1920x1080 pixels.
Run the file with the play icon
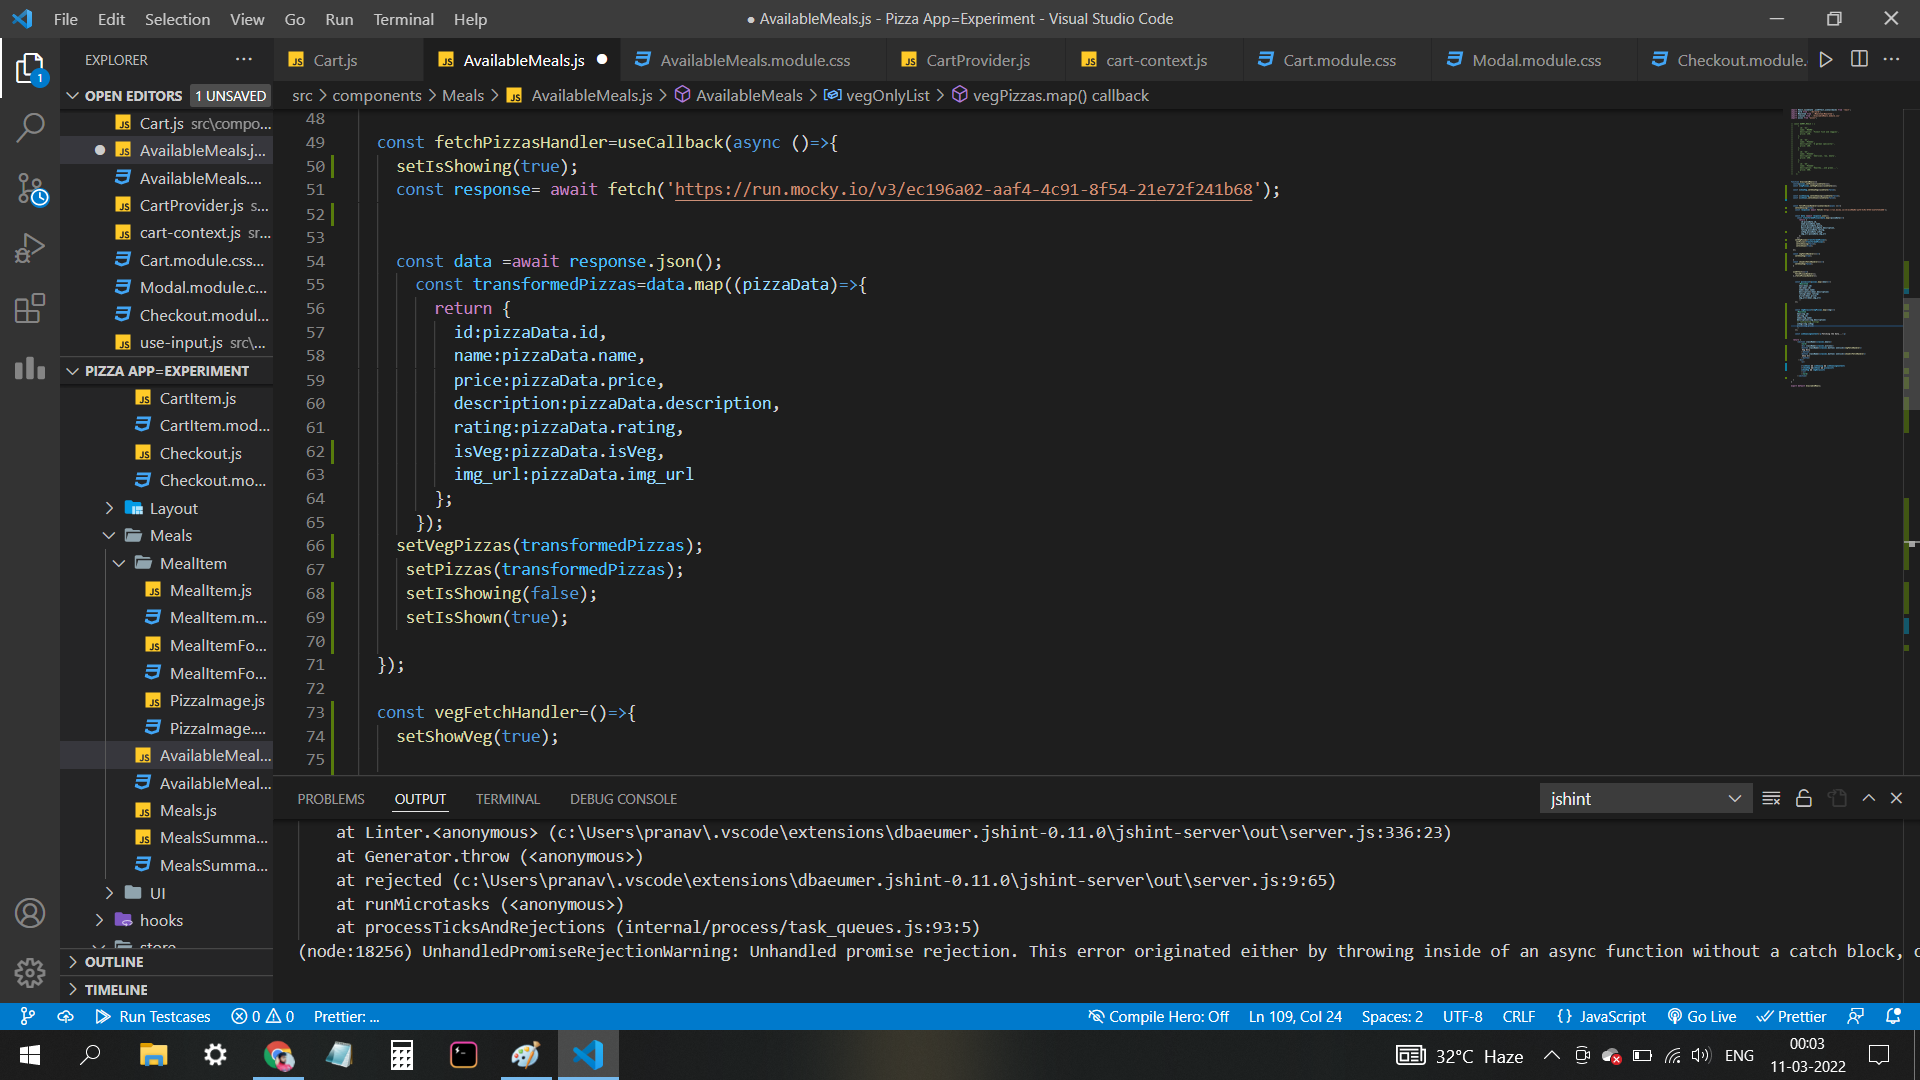pyautogui.click(x=1826, y=60)
